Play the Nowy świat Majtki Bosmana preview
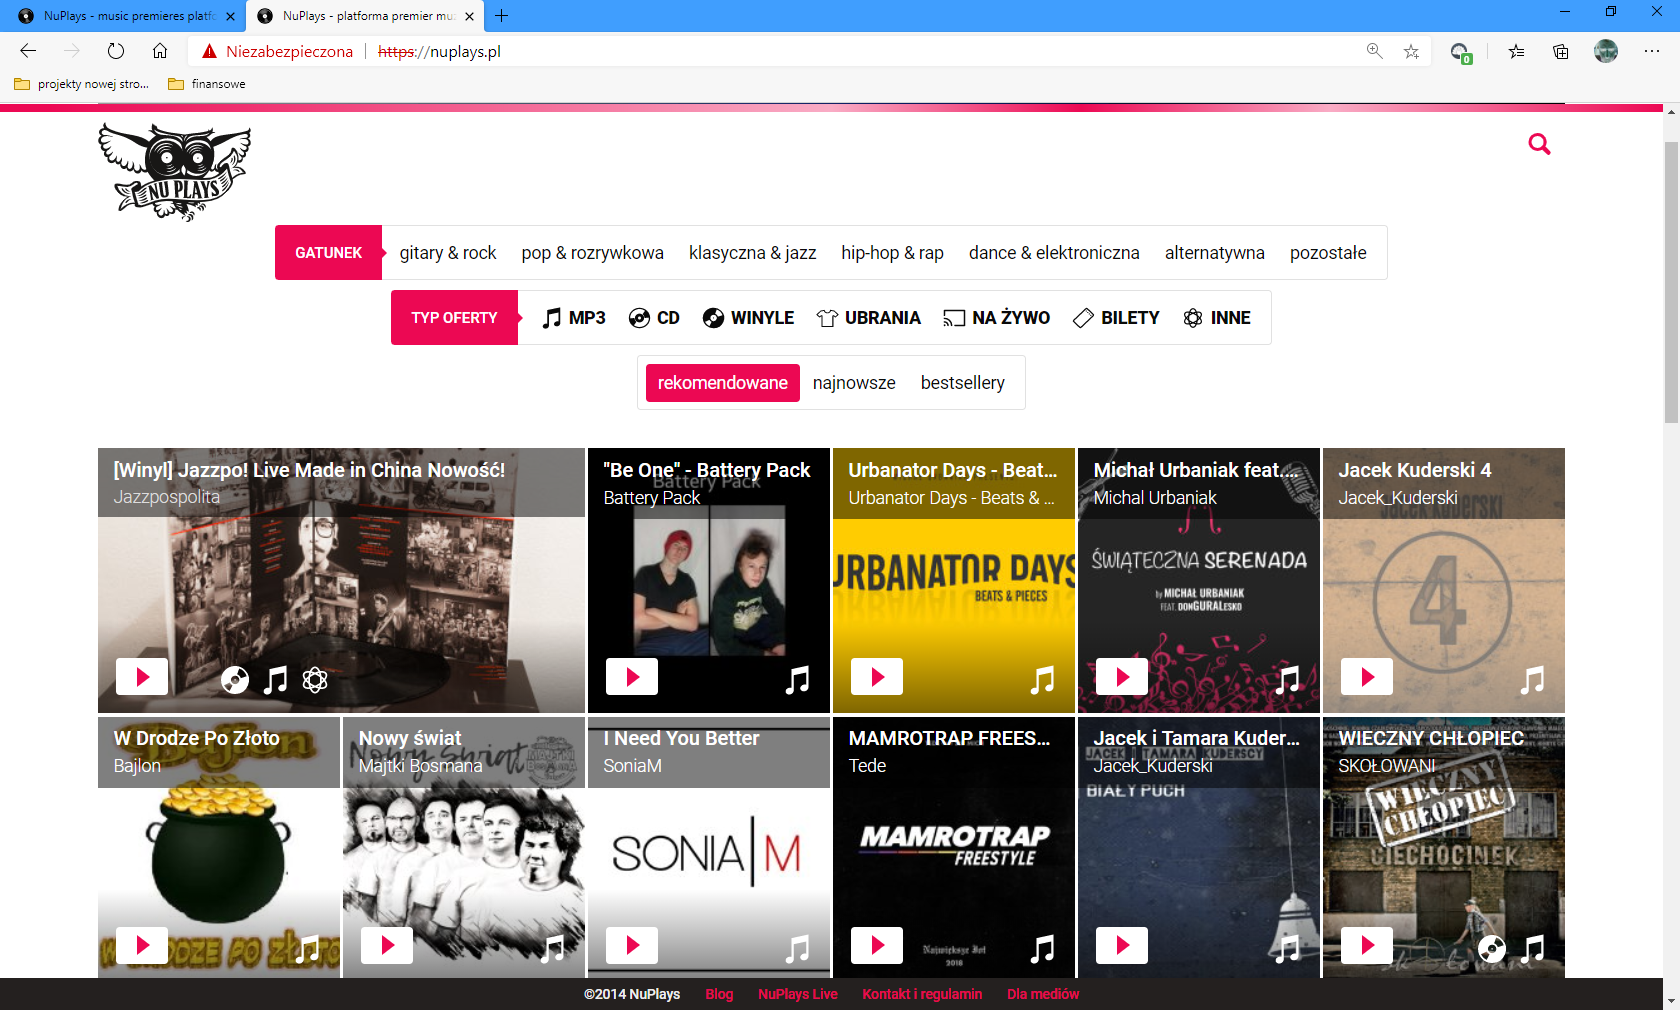The height and width of the screenshot is (1010, 1680). coord(387,945)
